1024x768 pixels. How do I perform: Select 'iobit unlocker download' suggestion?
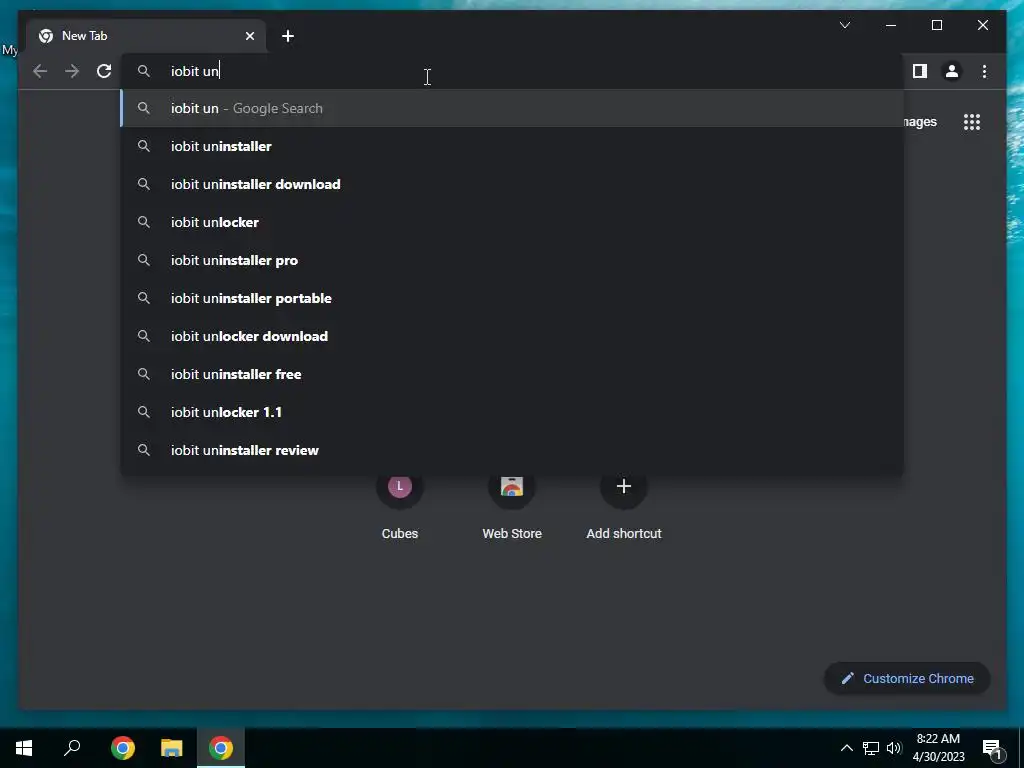(513, 336)
